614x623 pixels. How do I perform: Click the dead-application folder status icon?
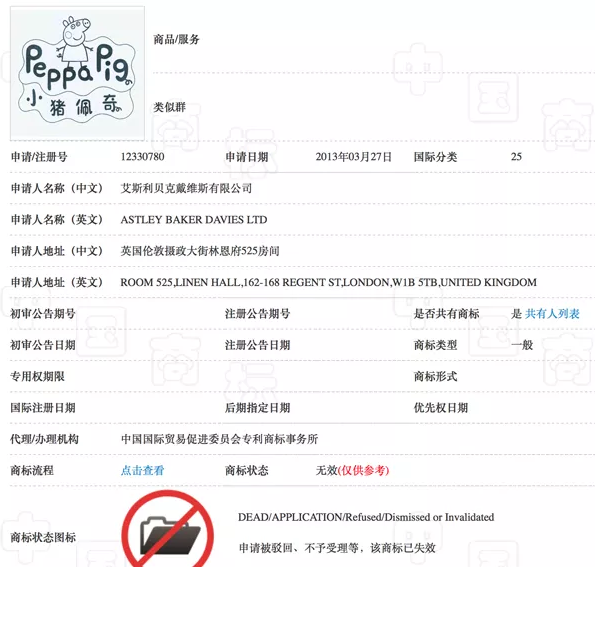168,529
